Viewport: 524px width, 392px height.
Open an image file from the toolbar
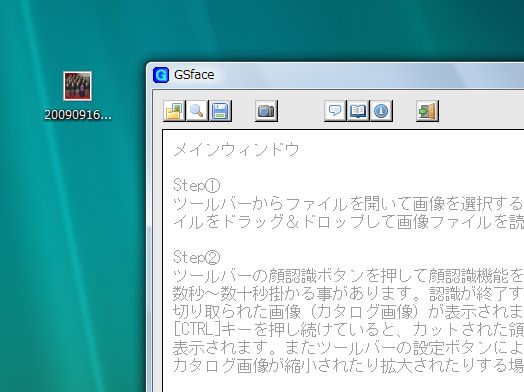(174, 111)
